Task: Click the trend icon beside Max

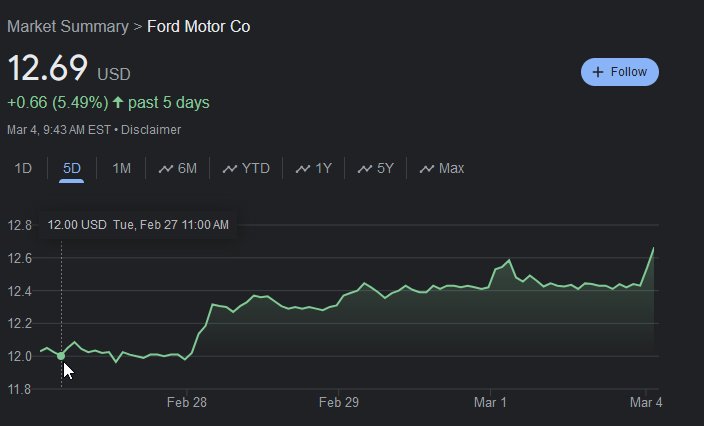Action: pos(427,169)
